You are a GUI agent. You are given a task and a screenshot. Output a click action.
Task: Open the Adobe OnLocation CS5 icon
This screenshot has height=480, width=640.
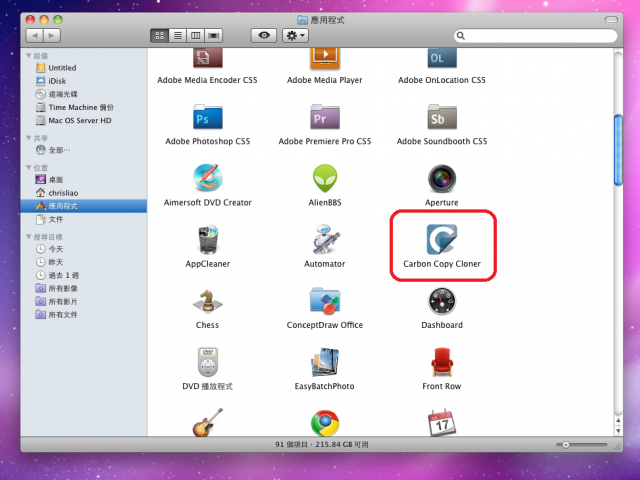point(442,58)
